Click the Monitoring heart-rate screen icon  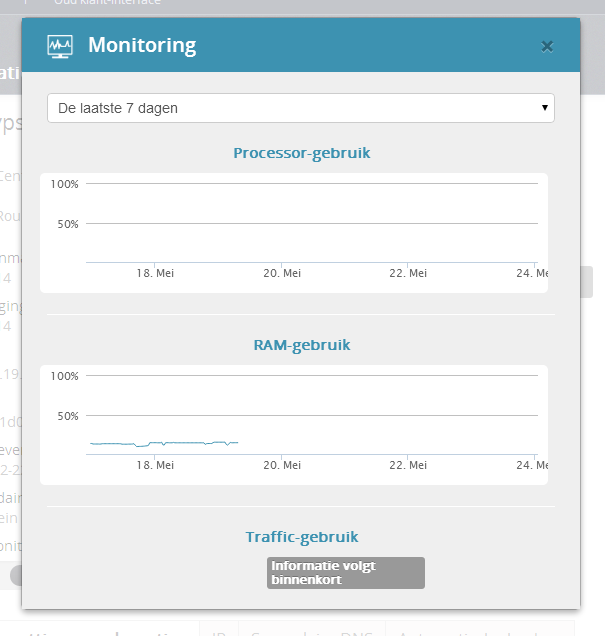(60, 46)
